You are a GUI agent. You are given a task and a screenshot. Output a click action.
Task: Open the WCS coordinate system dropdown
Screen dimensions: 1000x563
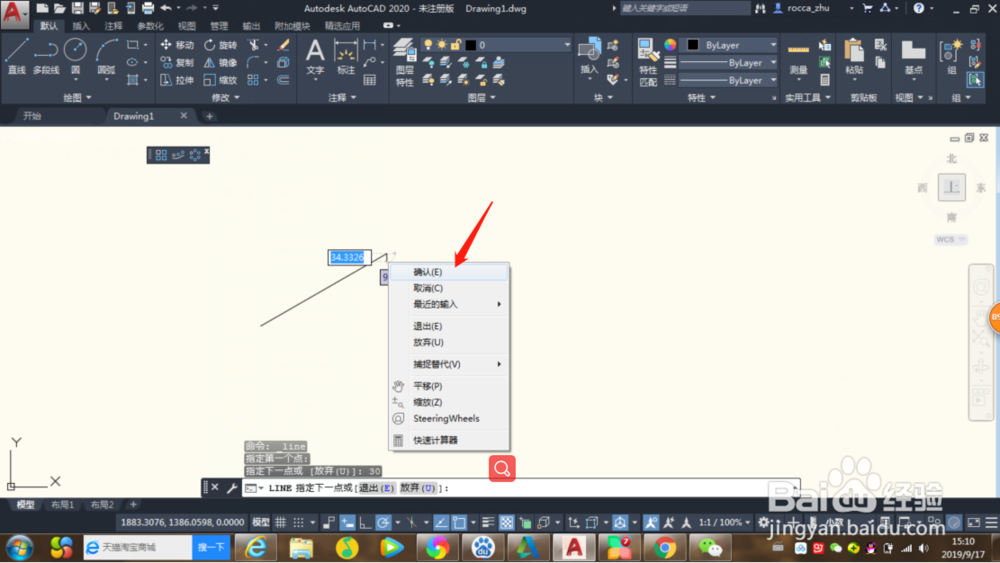pyautogui.click(x=951, y=239)
